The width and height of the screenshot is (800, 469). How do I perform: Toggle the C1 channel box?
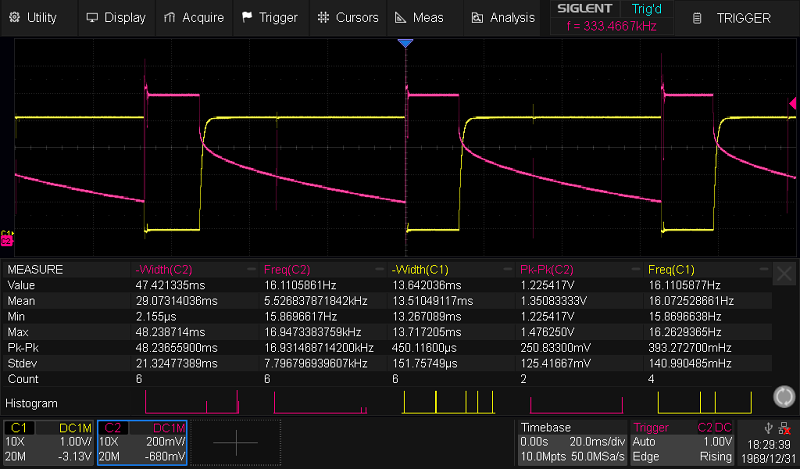coord(48,441)
